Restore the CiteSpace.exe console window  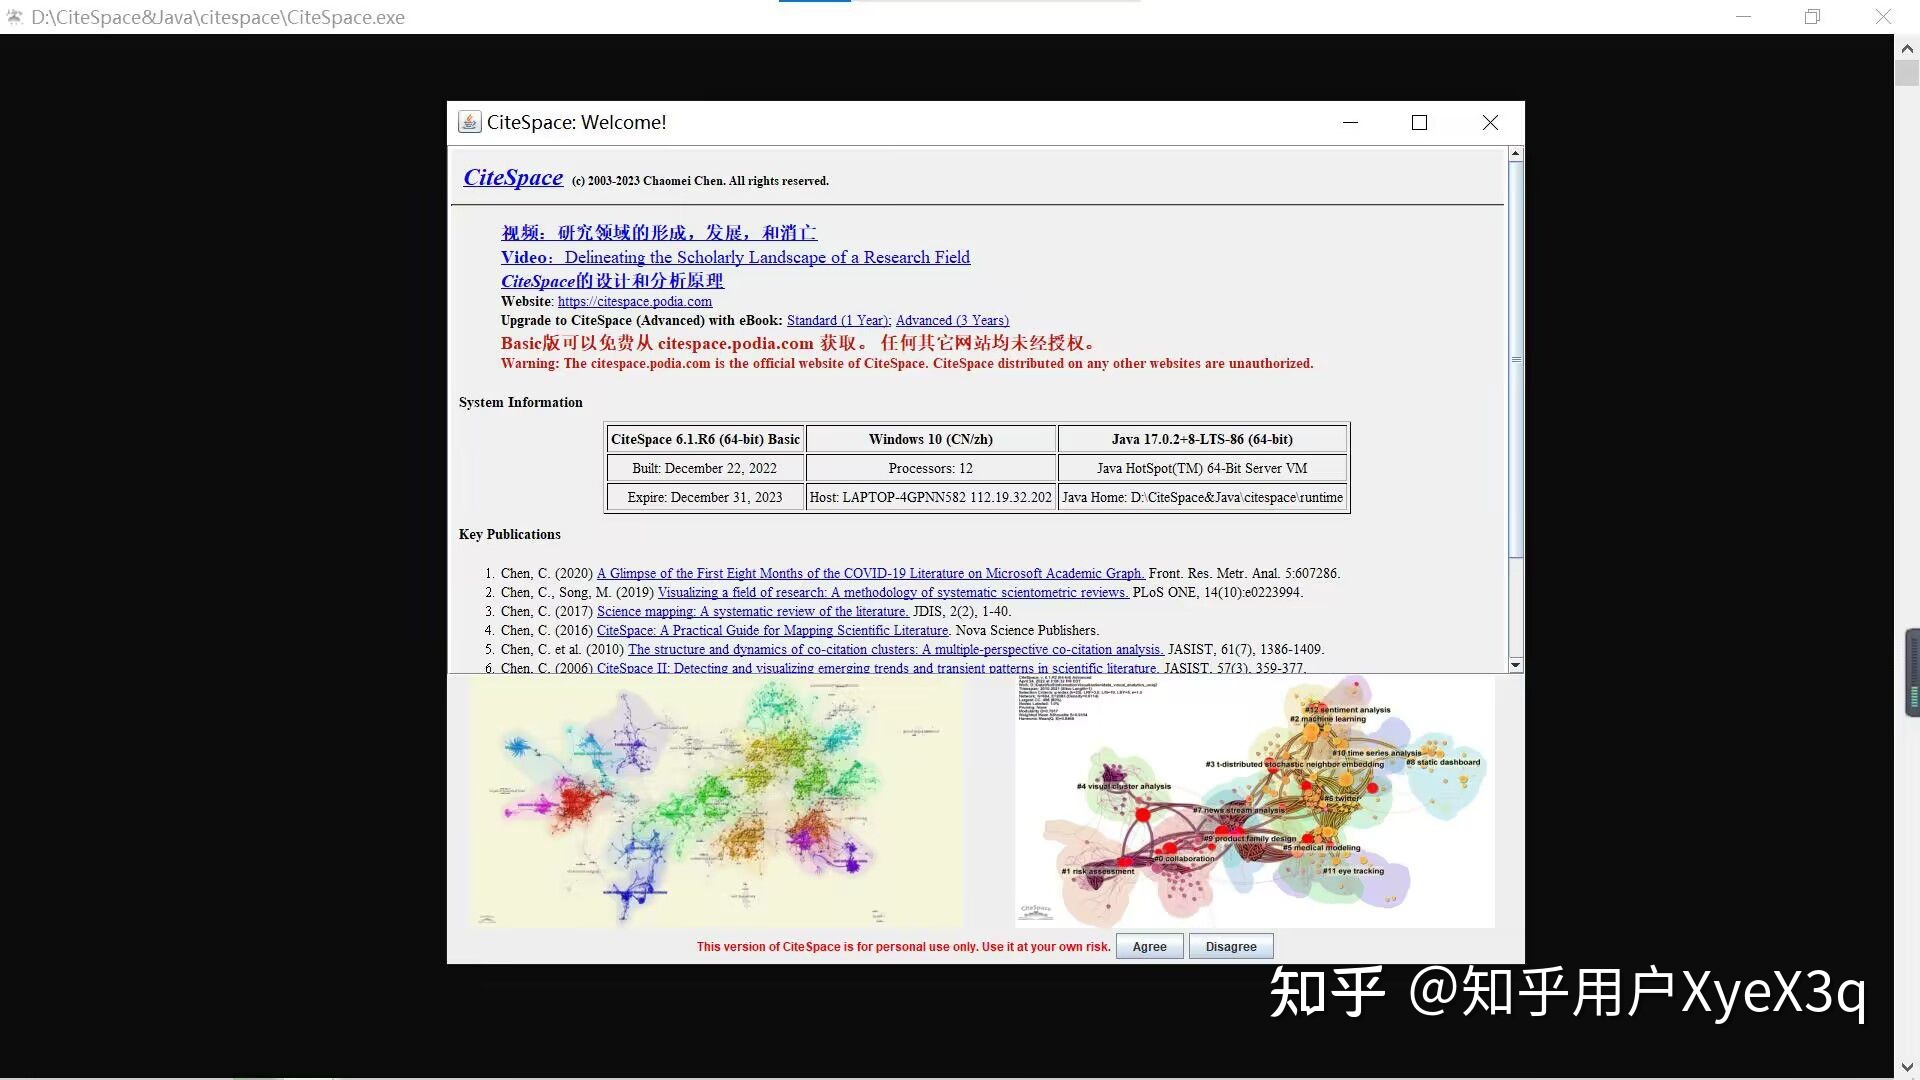(x=1812, y=17)
